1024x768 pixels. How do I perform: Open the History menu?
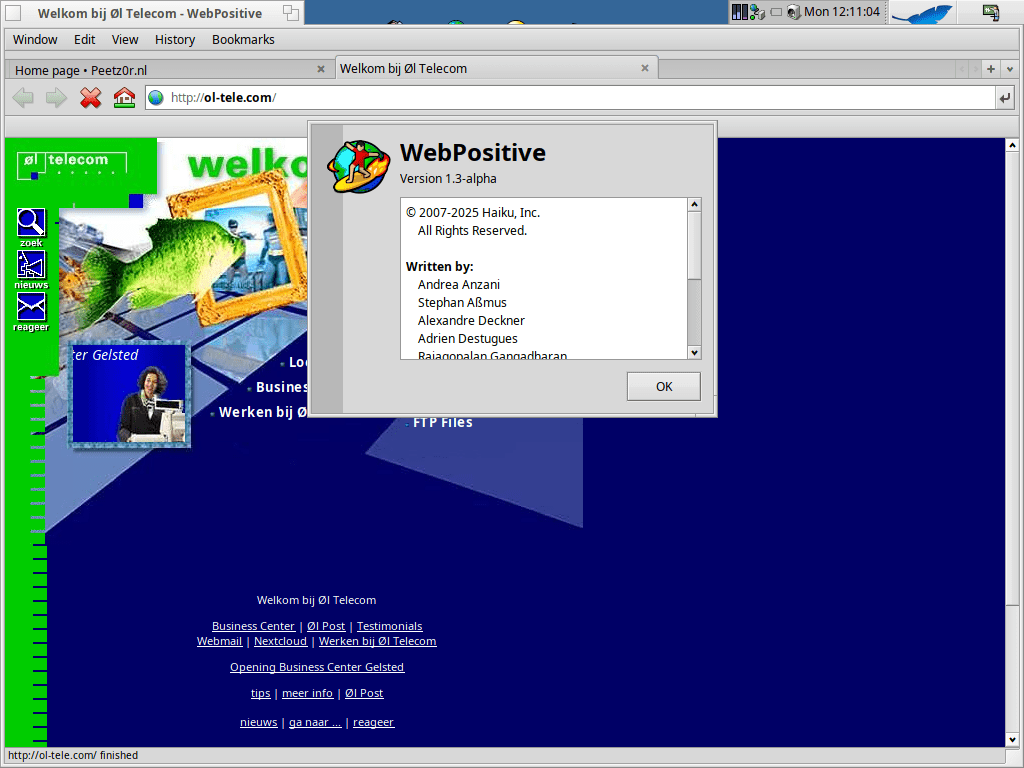click(175, 40)
